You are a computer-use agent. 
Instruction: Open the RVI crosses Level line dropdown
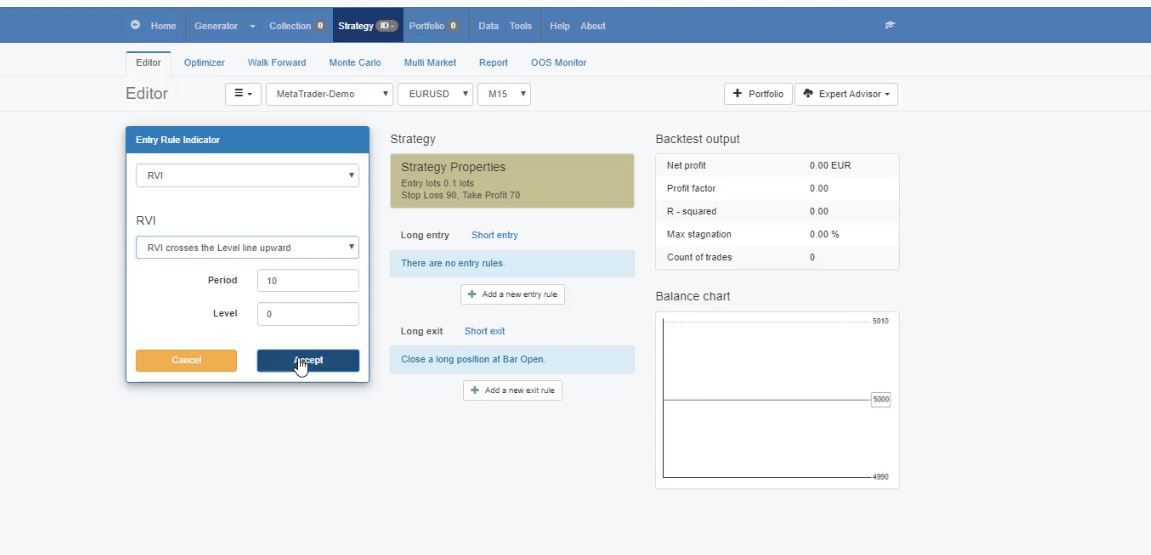(x=247, y=247)
